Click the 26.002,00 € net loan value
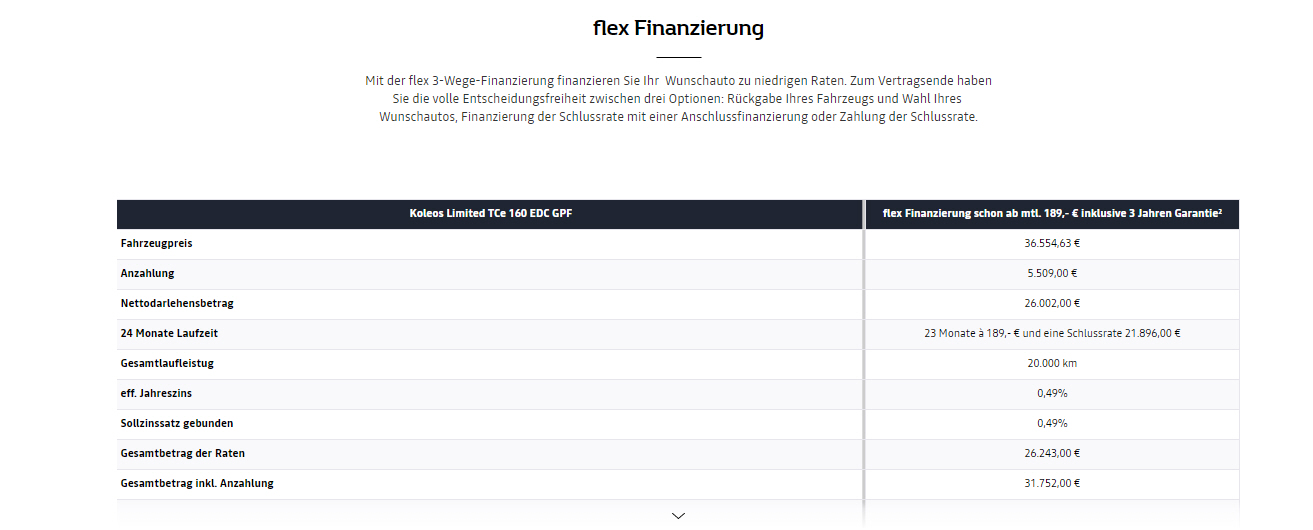 [1052, 303]
